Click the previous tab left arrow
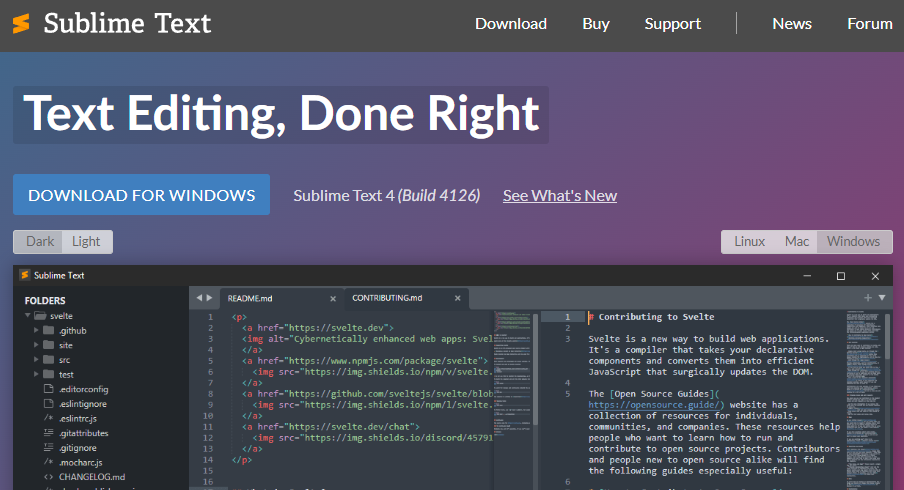904x490 pixels. tap(199, 297)
